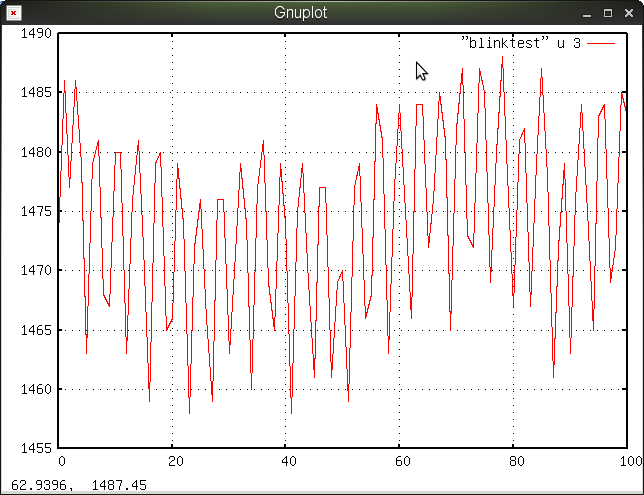Screen dimensions: 644x495
Task: Click the window menu icon in title bar
Action: coord(12,12)
